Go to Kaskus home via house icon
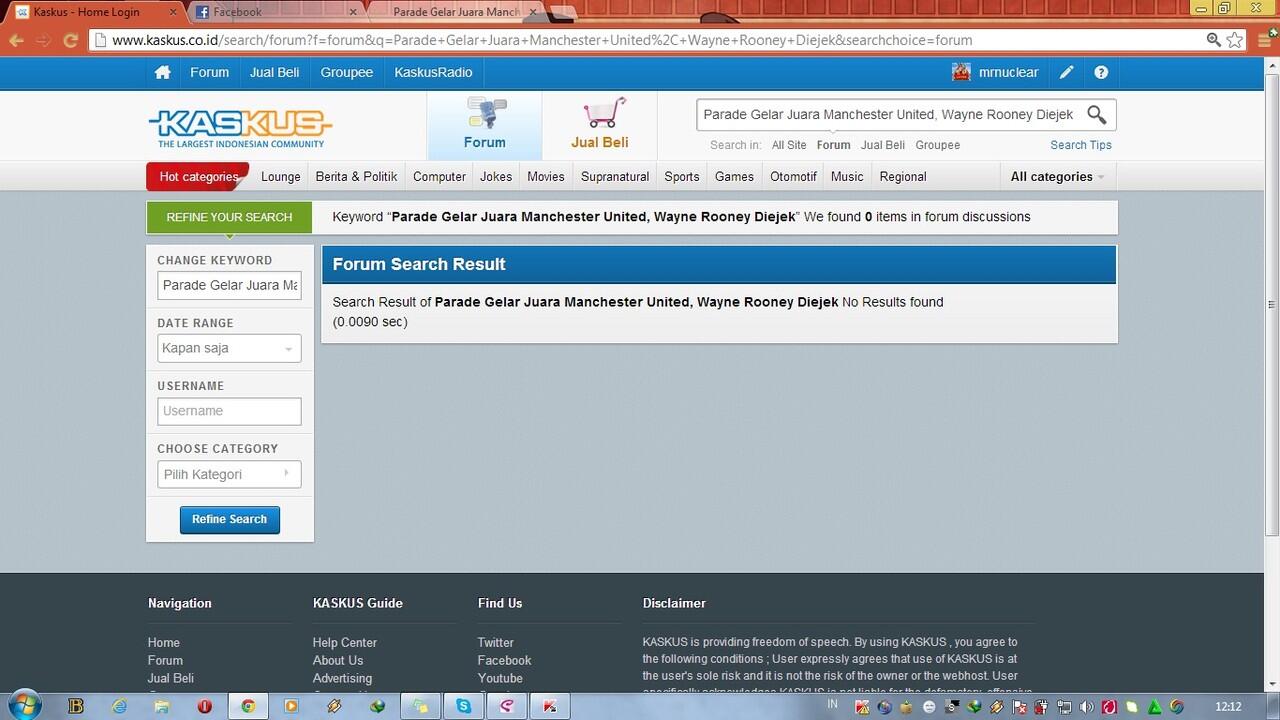1280x720 pixels. [162, 72]
